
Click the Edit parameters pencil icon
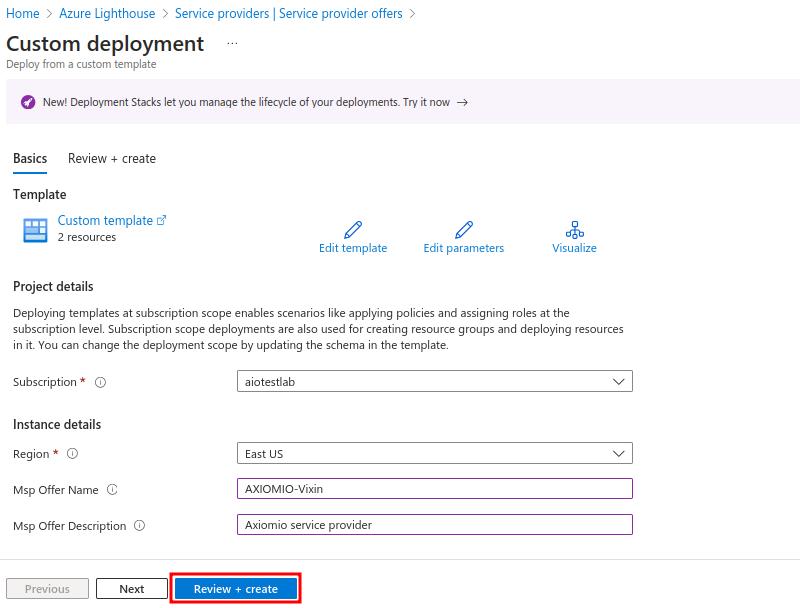463,230
